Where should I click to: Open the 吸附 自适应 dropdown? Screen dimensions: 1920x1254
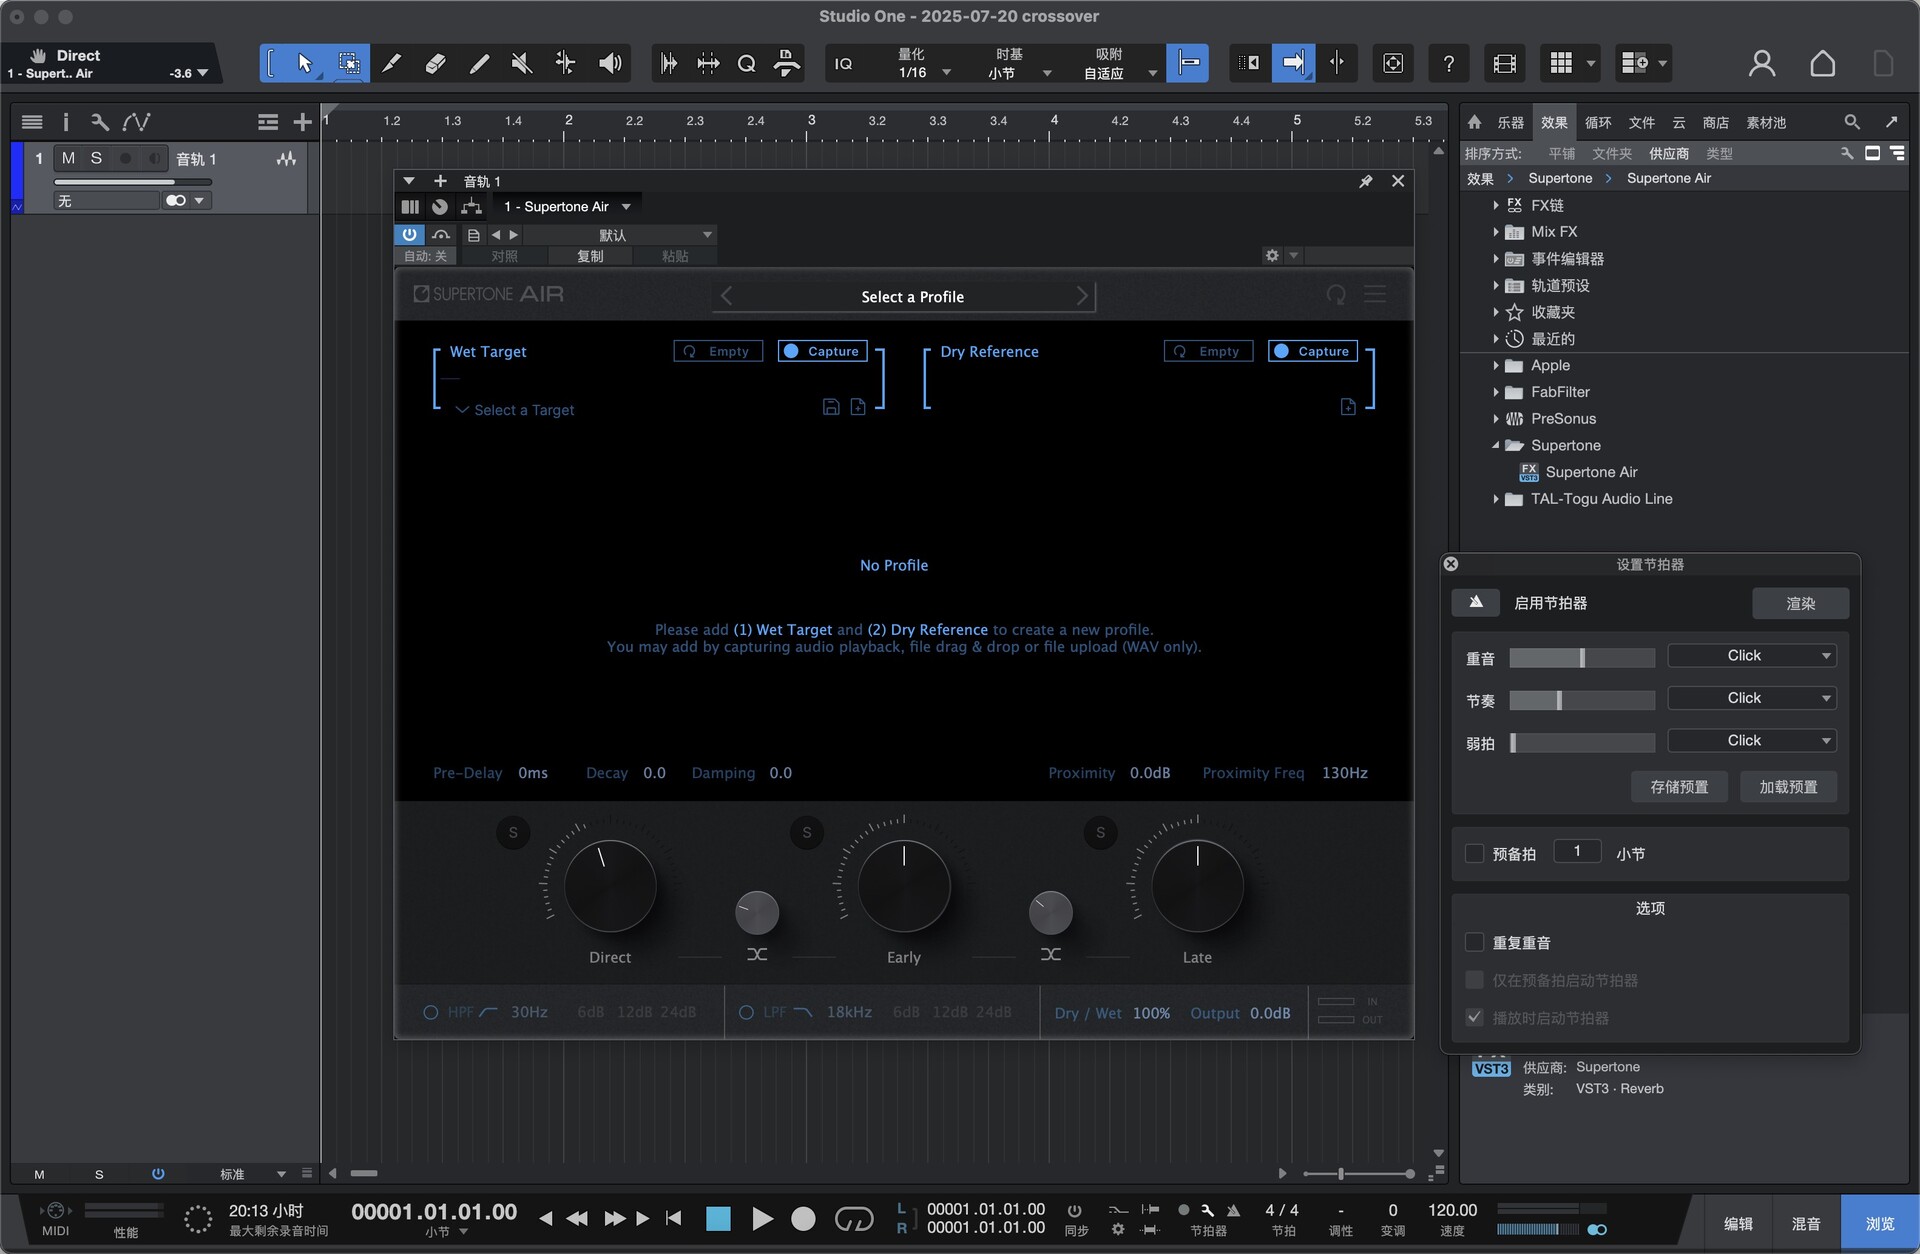pyautogui.click(x=1117, y=64)
